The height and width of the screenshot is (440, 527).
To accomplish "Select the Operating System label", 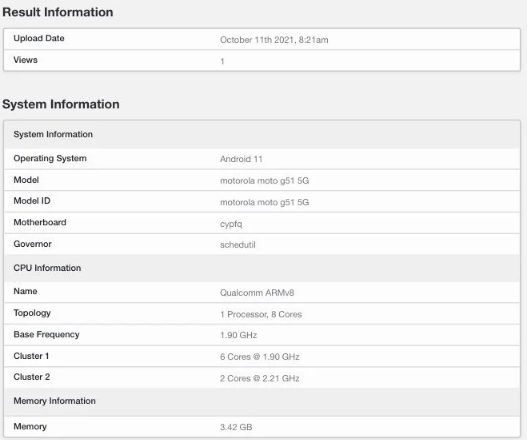I will point(50,158).
